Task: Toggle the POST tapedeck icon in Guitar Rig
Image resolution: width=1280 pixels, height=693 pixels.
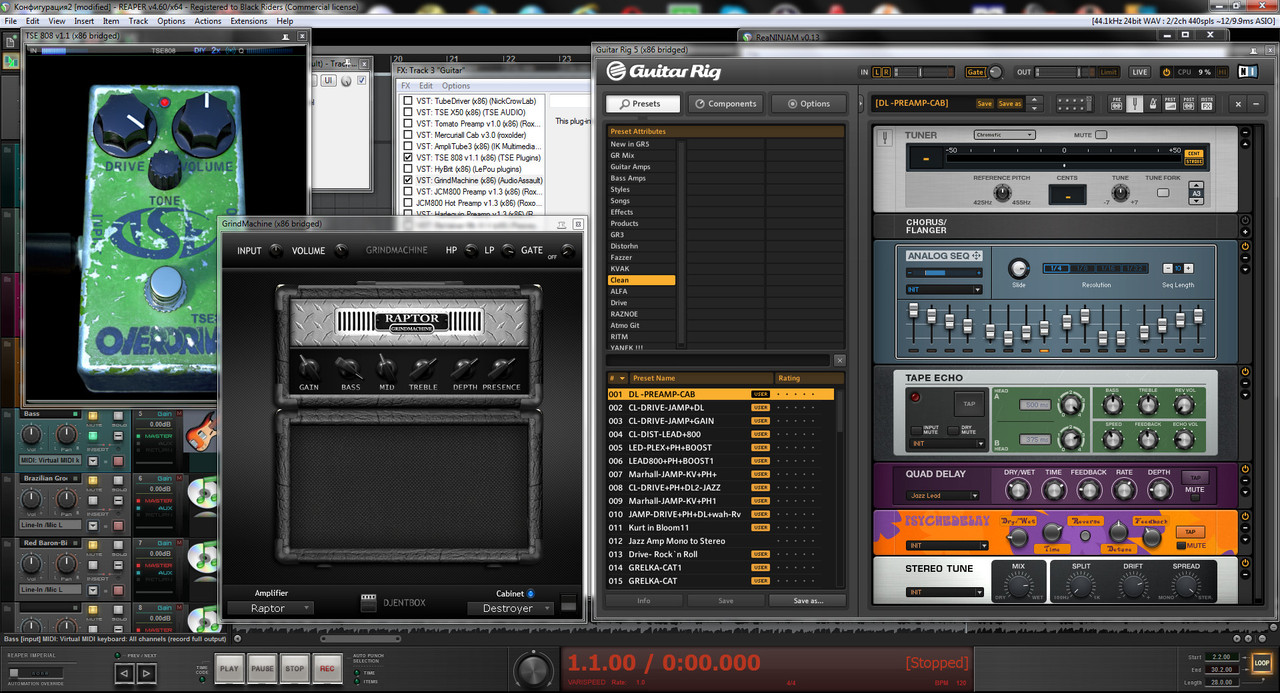Action: coord(1188,104)
